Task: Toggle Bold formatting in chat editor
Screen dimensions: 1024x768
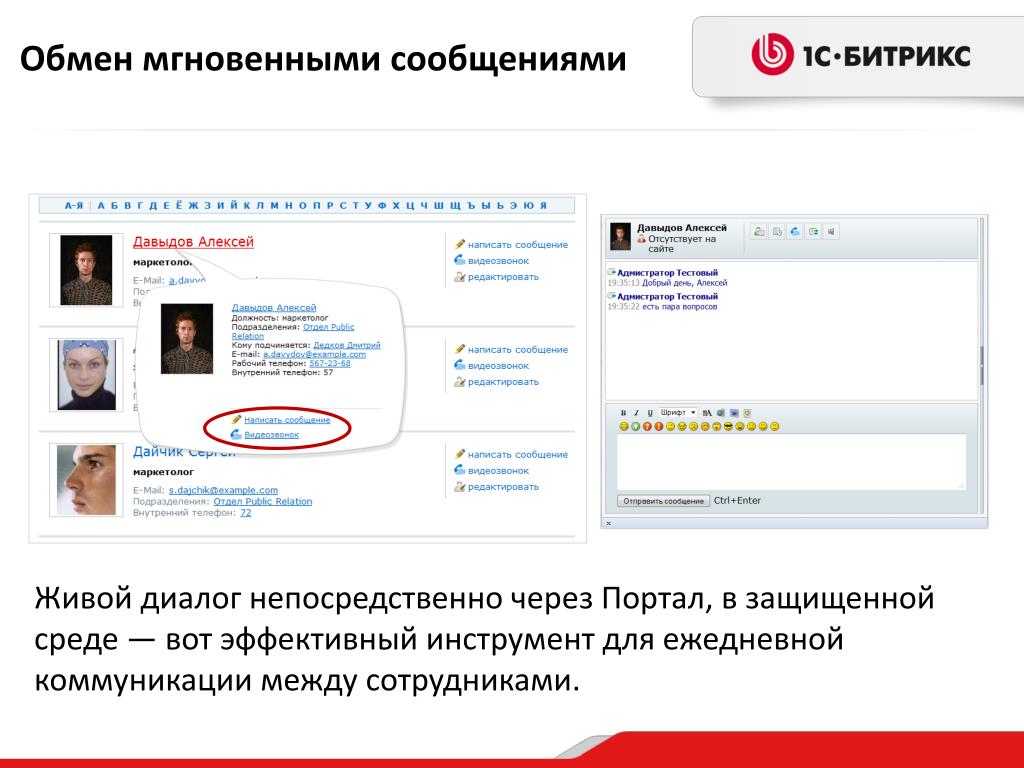Action: point(623,413)
